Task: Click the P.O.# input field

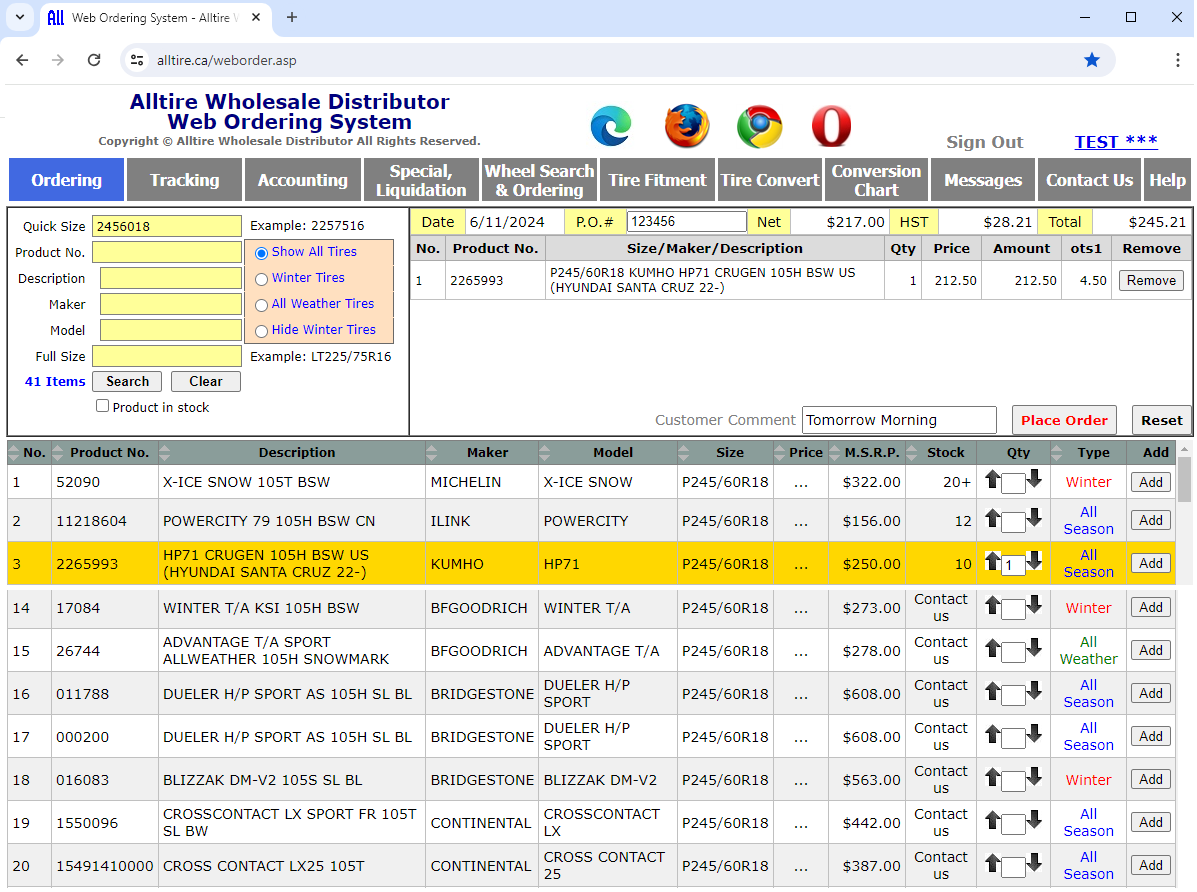Action: point(686,221)
